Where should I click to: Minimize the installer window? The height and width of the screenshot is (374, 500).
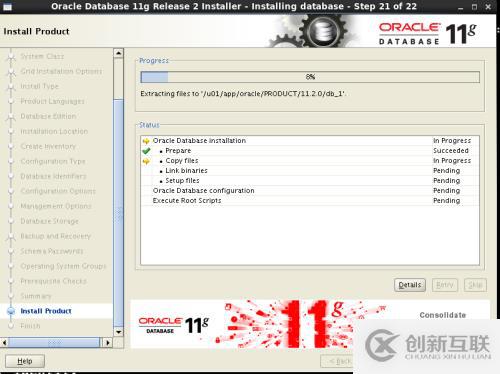coord(461,7)
